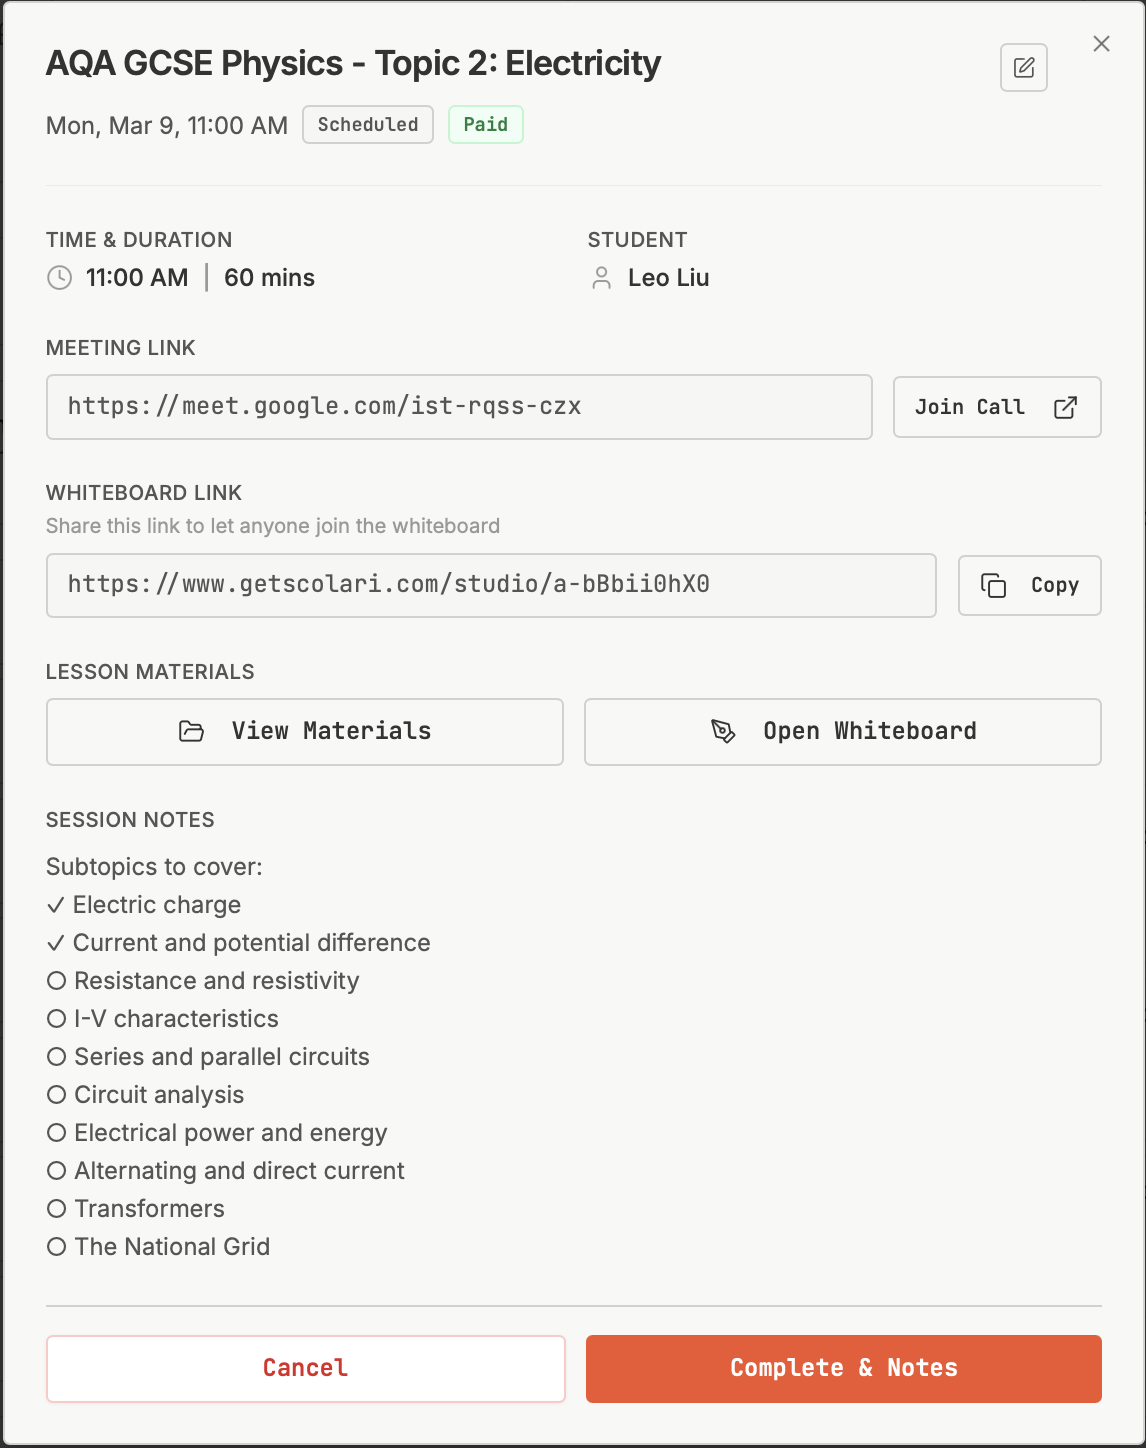
Task: Click the folder icon in View Materials
Action: point(191,731)
